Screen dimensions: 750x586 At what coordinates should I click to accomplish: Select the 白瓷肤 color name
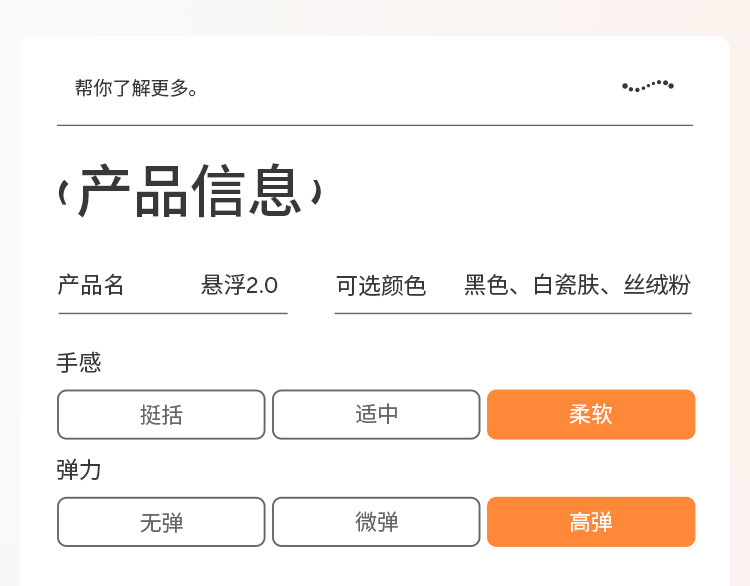566,286
